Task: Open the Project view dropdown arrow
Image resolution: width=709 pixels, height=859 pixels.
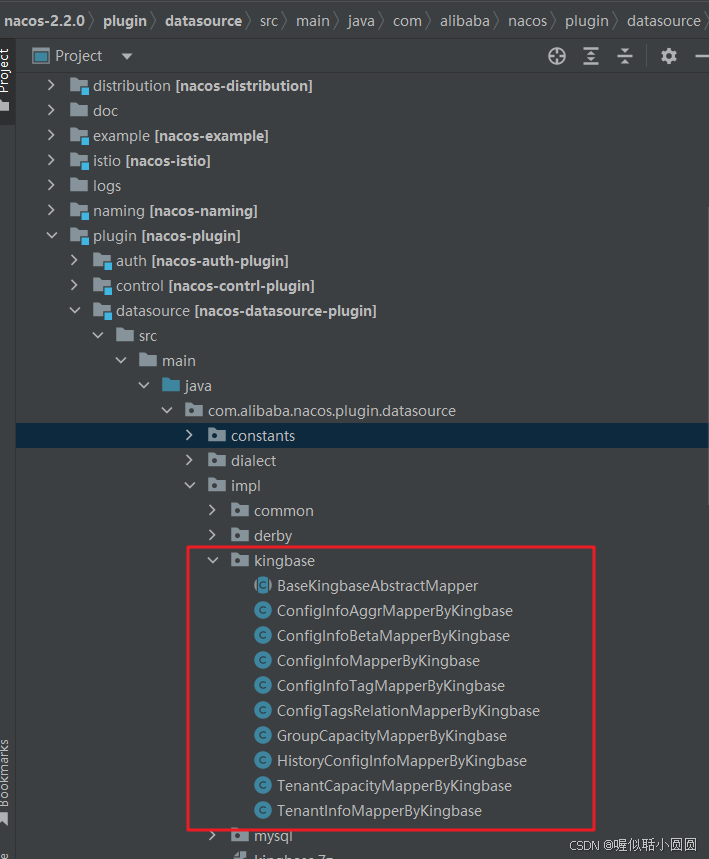Action: [127, 56]
